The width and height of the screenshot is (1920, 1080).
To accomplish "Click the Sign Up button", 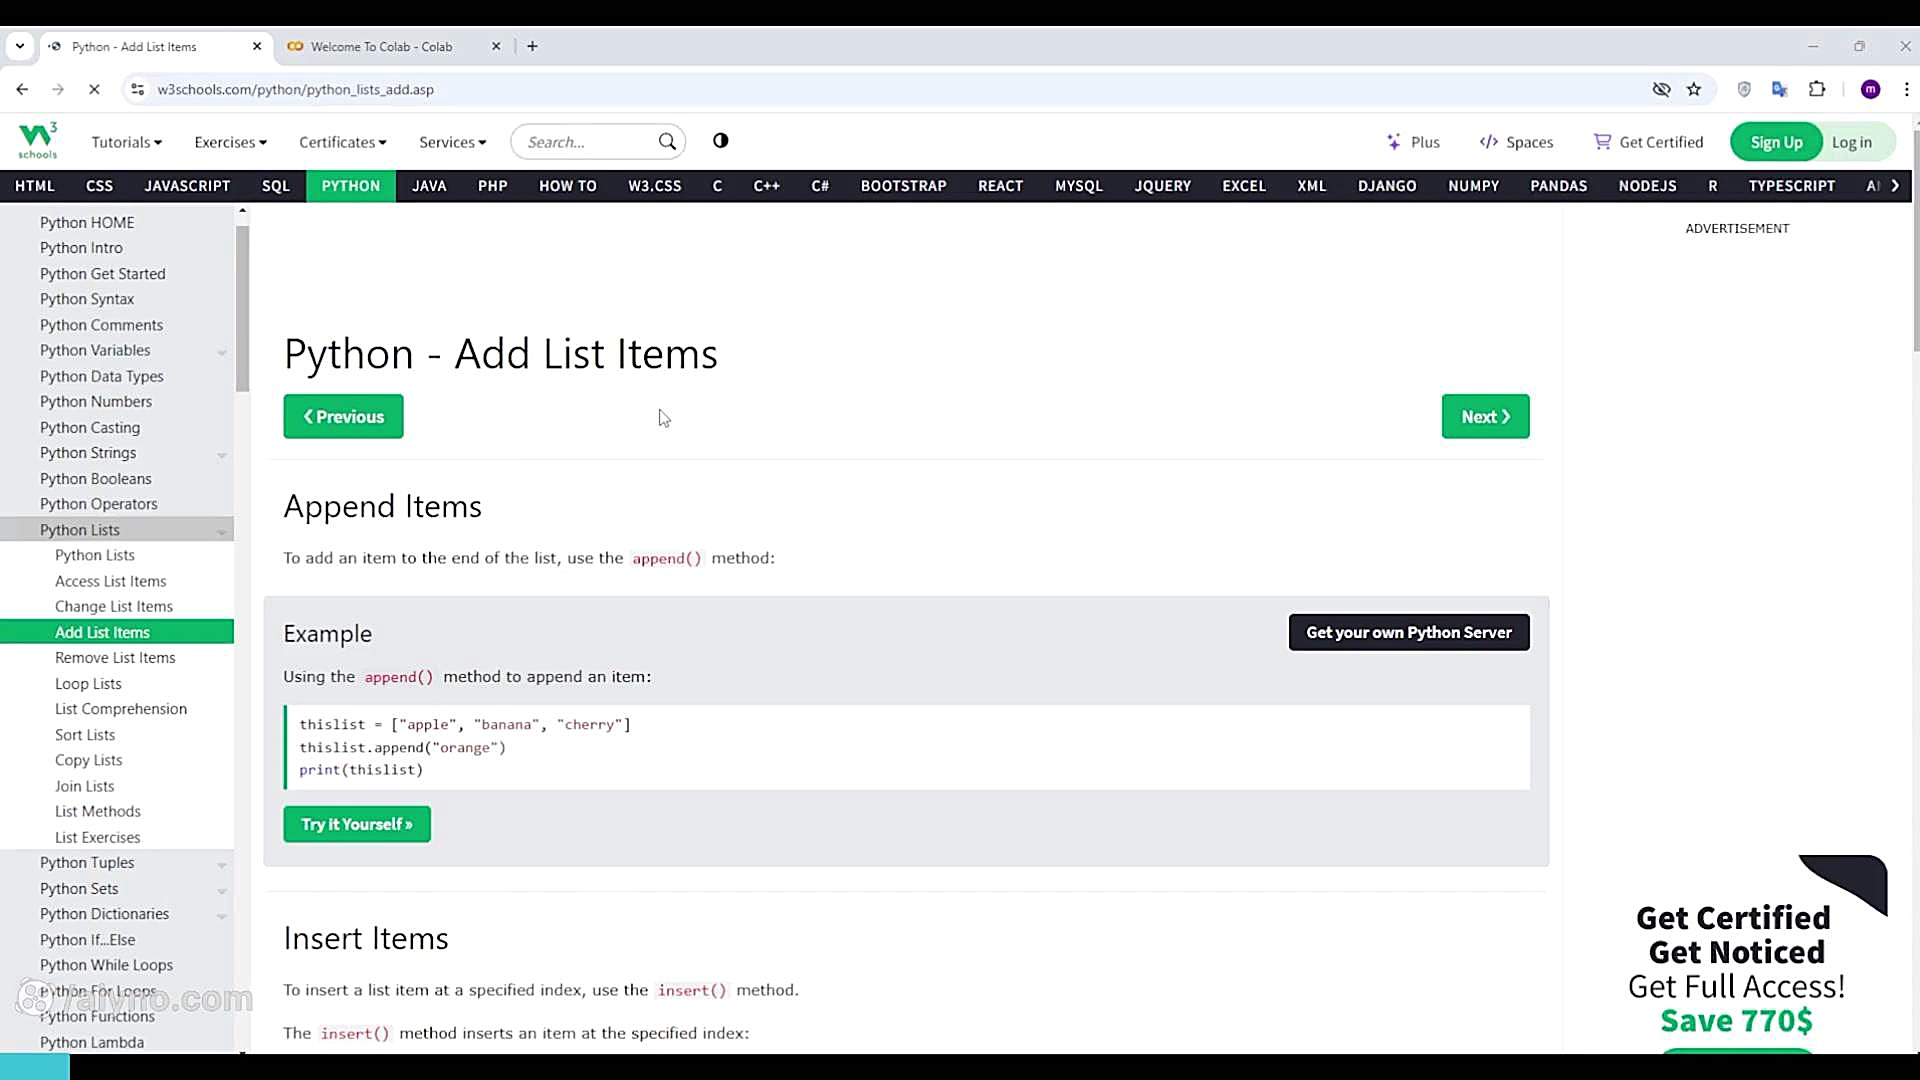I will click(x=1776, y=142).
